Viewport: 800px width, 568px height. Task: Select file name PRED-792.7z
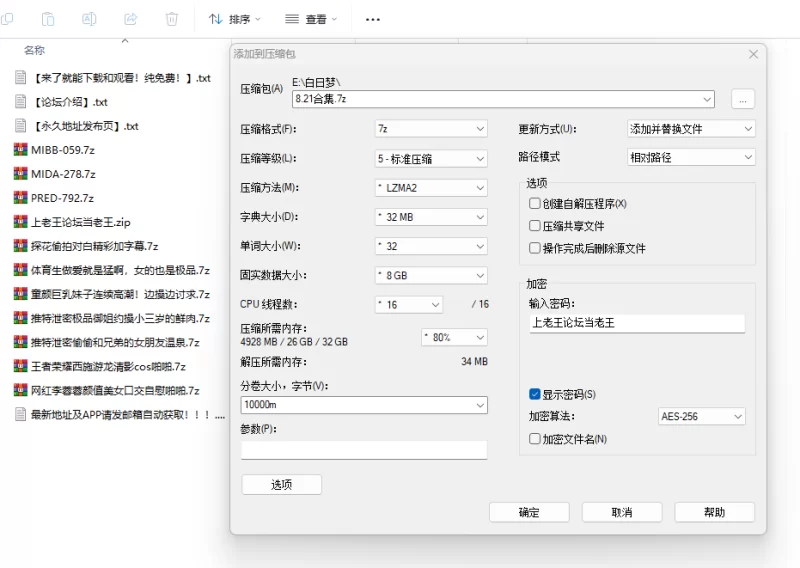[62, 198]
